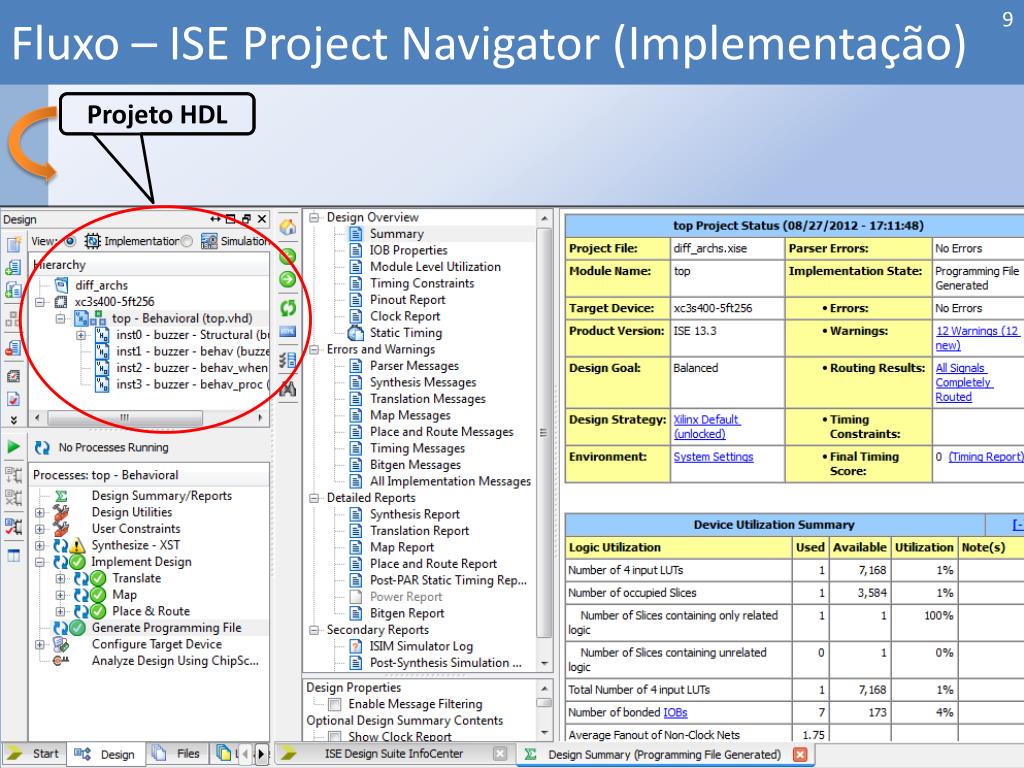Show more panel tabs with right arrow
This screenshot has height=768, width=1024.
261,754
